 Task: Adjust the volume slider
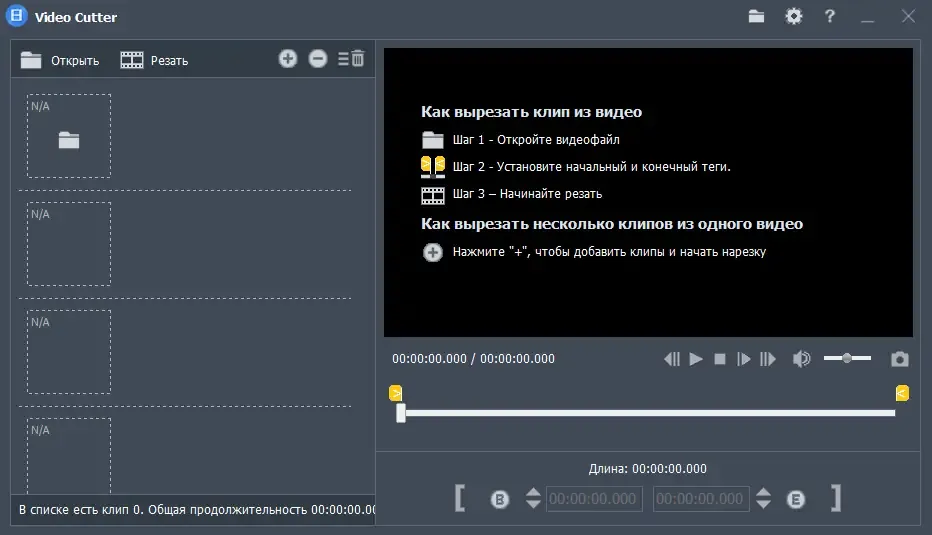[x=847, y=358]
